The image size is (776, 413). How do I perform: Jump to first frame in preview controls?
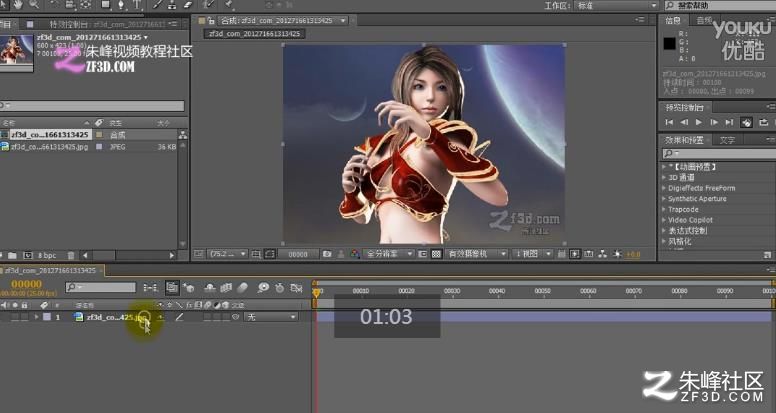[x=669, y=122]
